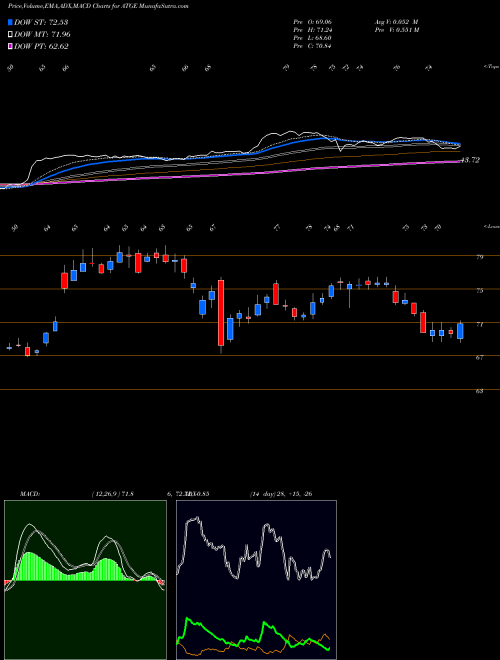500x660 pixels.
Task: Click the 'Avg V: 0.052 M' volume text
Action: (x=396, y=21)
